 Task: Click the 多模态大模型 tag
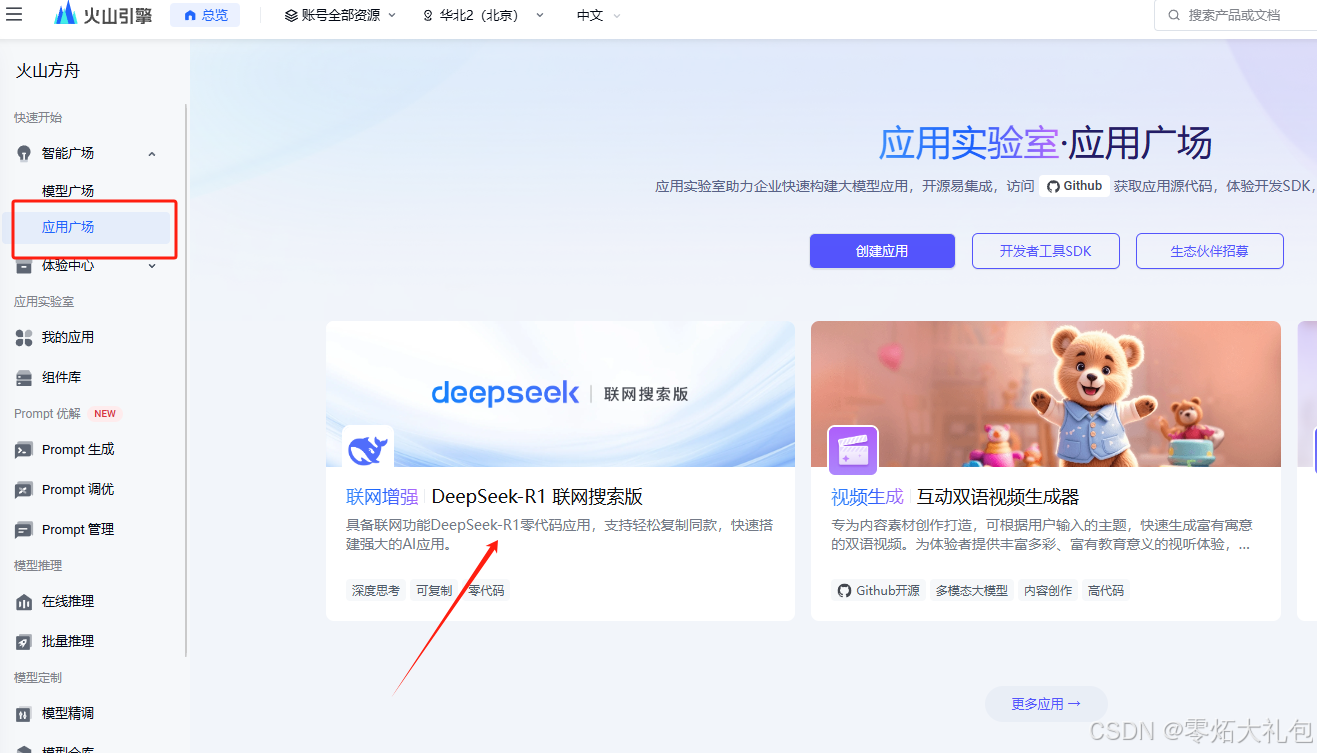(x=972, y=591)
